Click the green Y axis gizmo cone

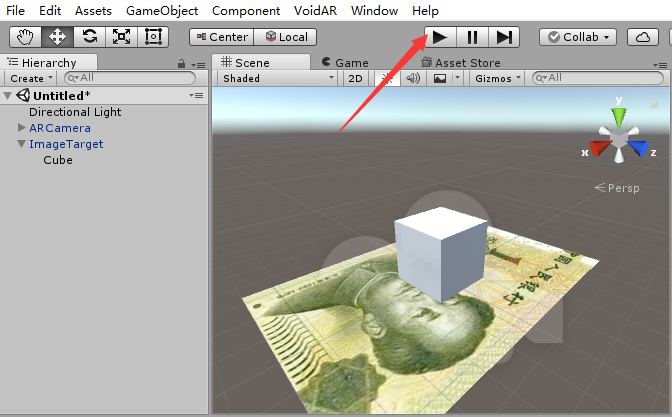(618, 117)
